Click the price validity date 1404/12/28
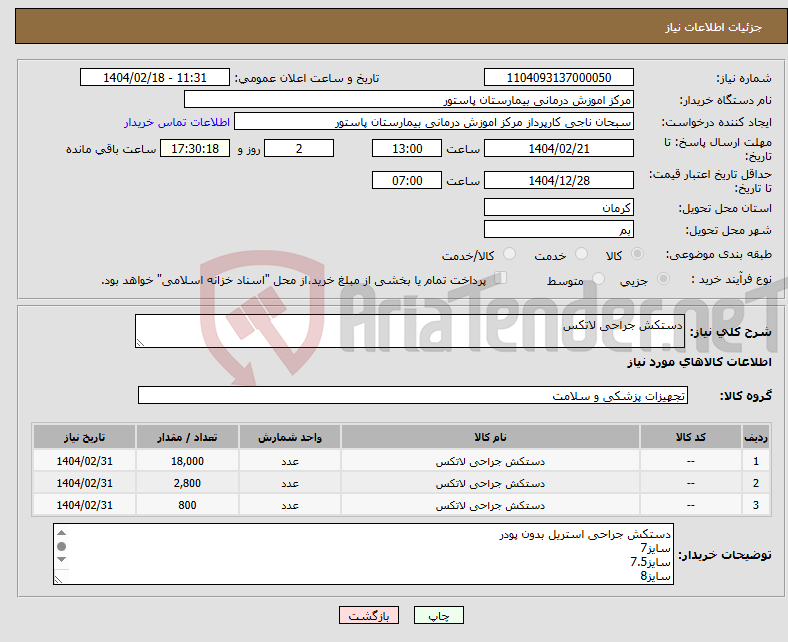Viewport: 788px width, 642px height. pos(558,180)
